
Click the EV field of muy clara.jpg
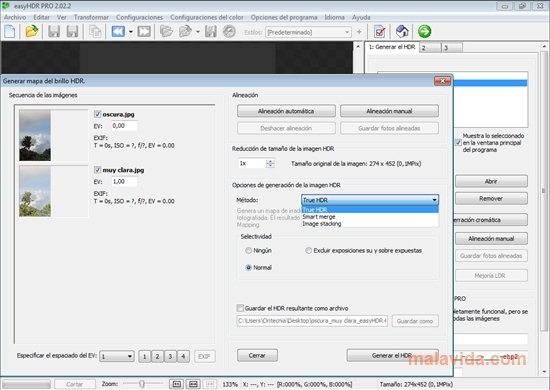pyautogui.click(x=125, y=181)
